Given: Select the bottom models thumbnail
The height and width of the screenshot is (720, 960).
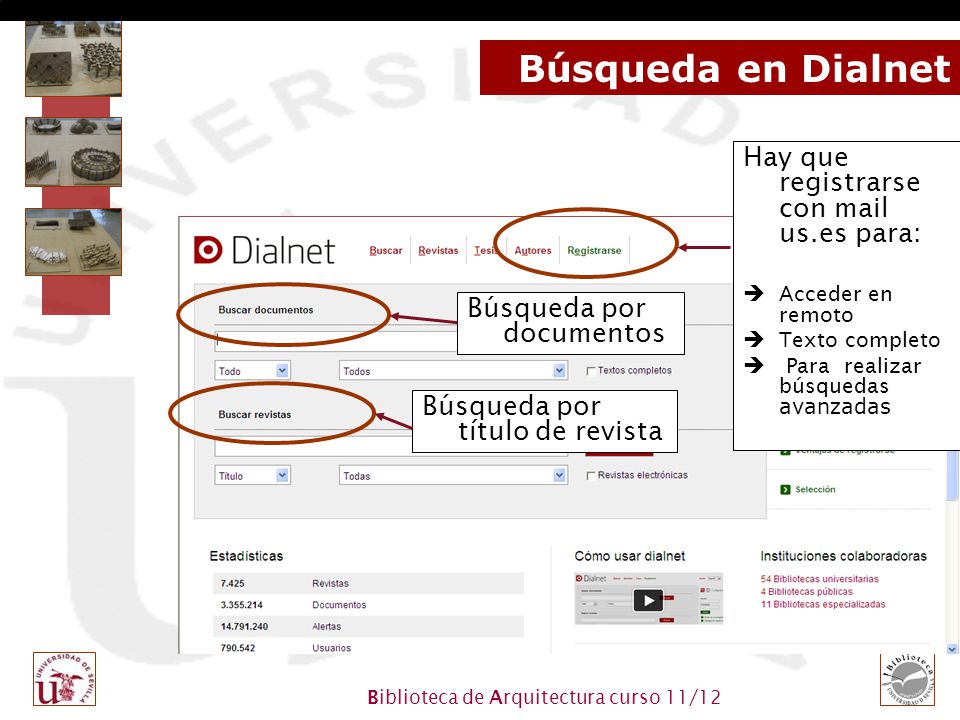Looking at the screenshot, I should [x=73, y=242].
